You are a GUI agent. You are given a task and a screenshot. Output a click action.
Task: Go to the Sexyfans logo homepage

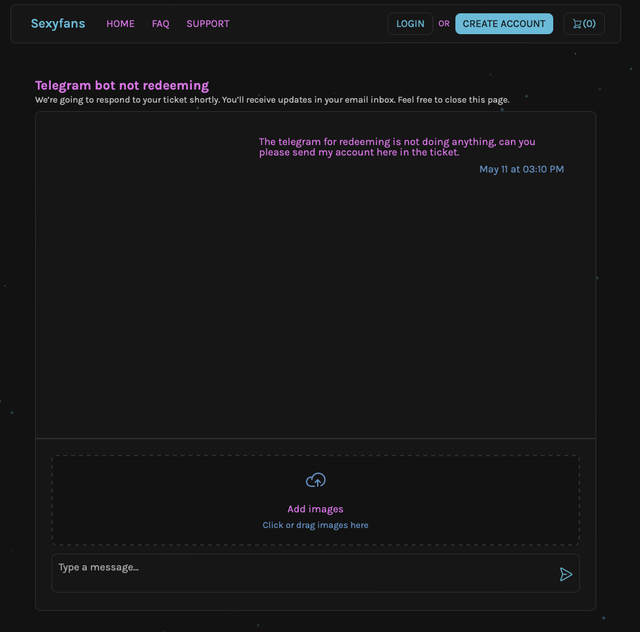pos(58,24)
